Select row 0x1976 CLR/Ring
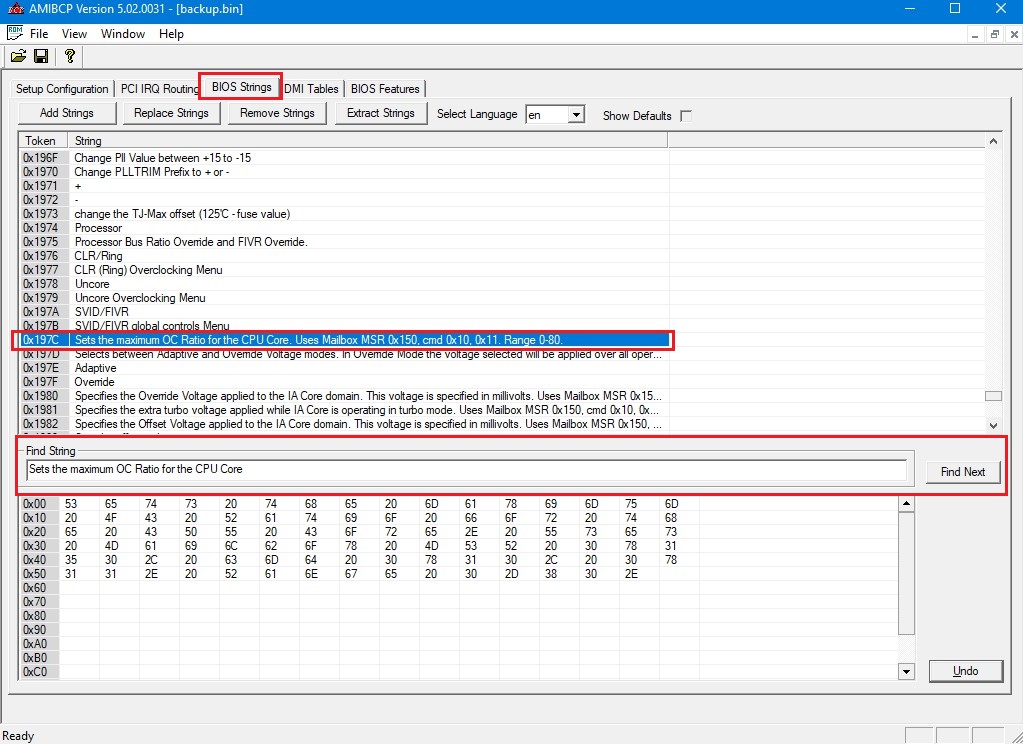The image size is (1023, 744). (x=344, y=256)
